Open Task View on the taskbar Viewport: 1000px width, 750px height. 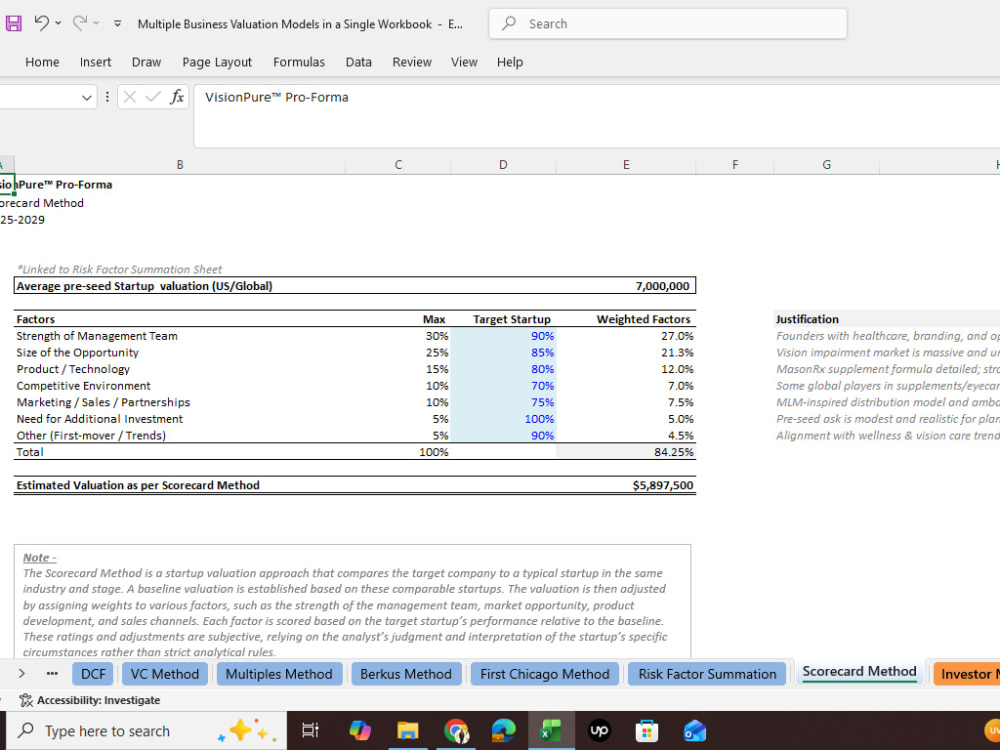310,731
